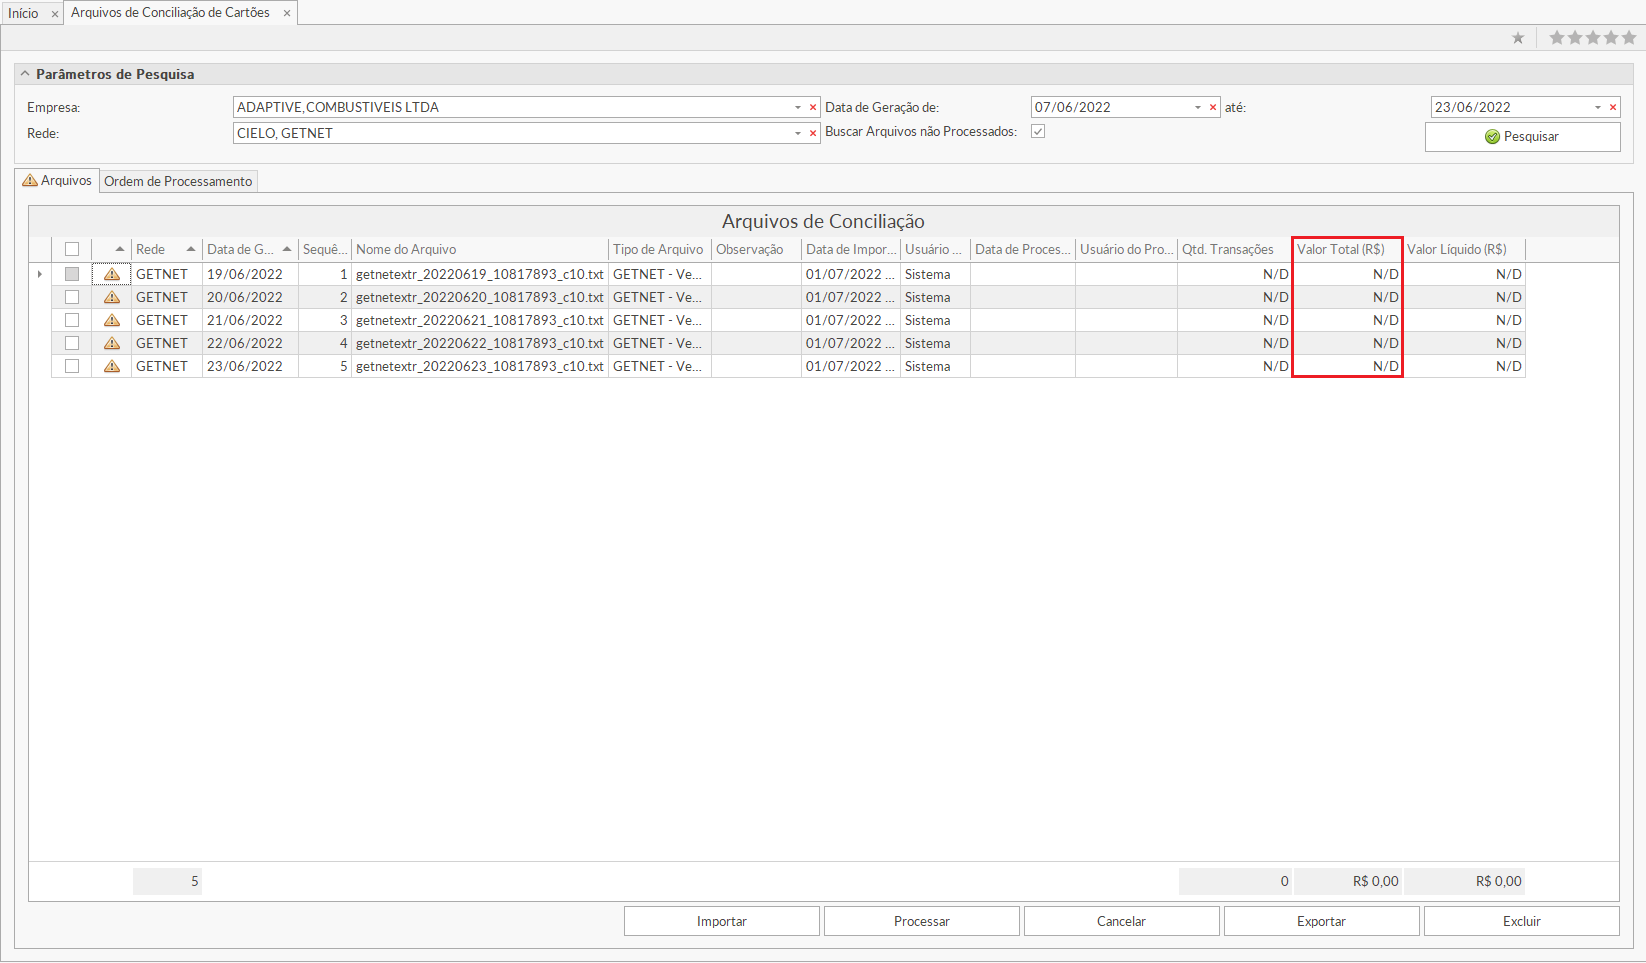Select the row indicator arrow of first row
Screen dimensions: 1646x963
tap(40, 274)
